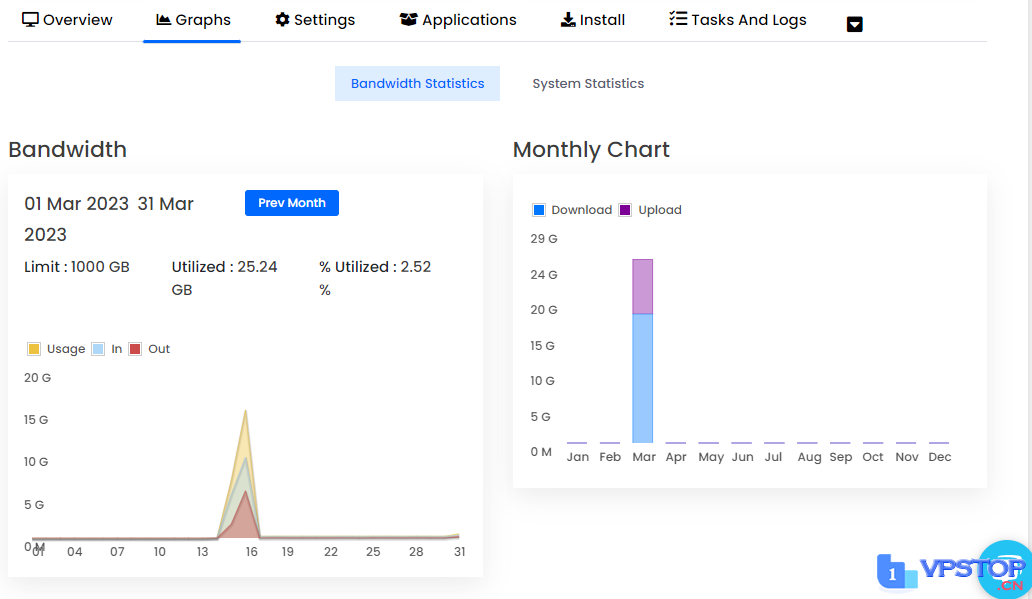Toggle the Out legend swatch
The width and height of the screenshot is (1032, 599).
135,349
